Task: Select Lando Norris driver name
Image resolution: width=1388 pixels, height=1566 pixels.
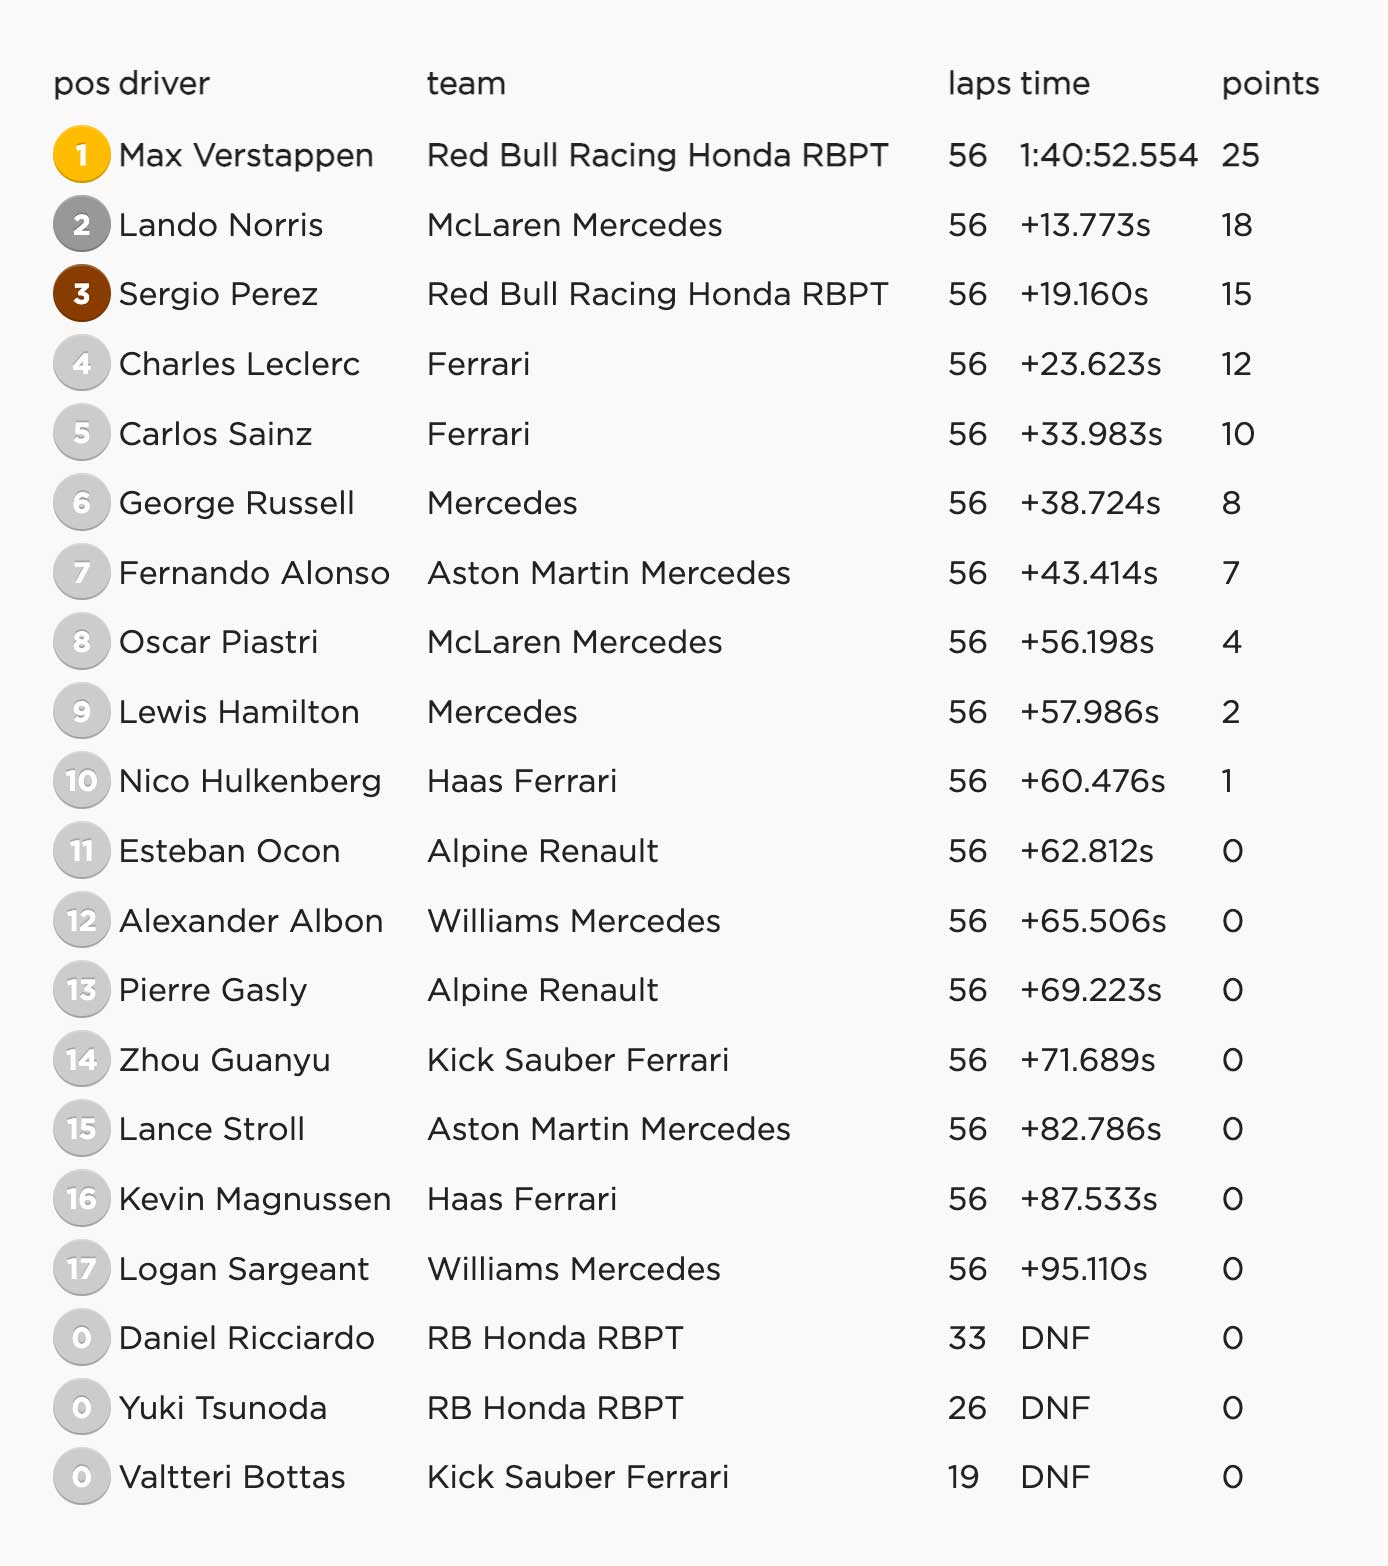Action: [221, 225]
